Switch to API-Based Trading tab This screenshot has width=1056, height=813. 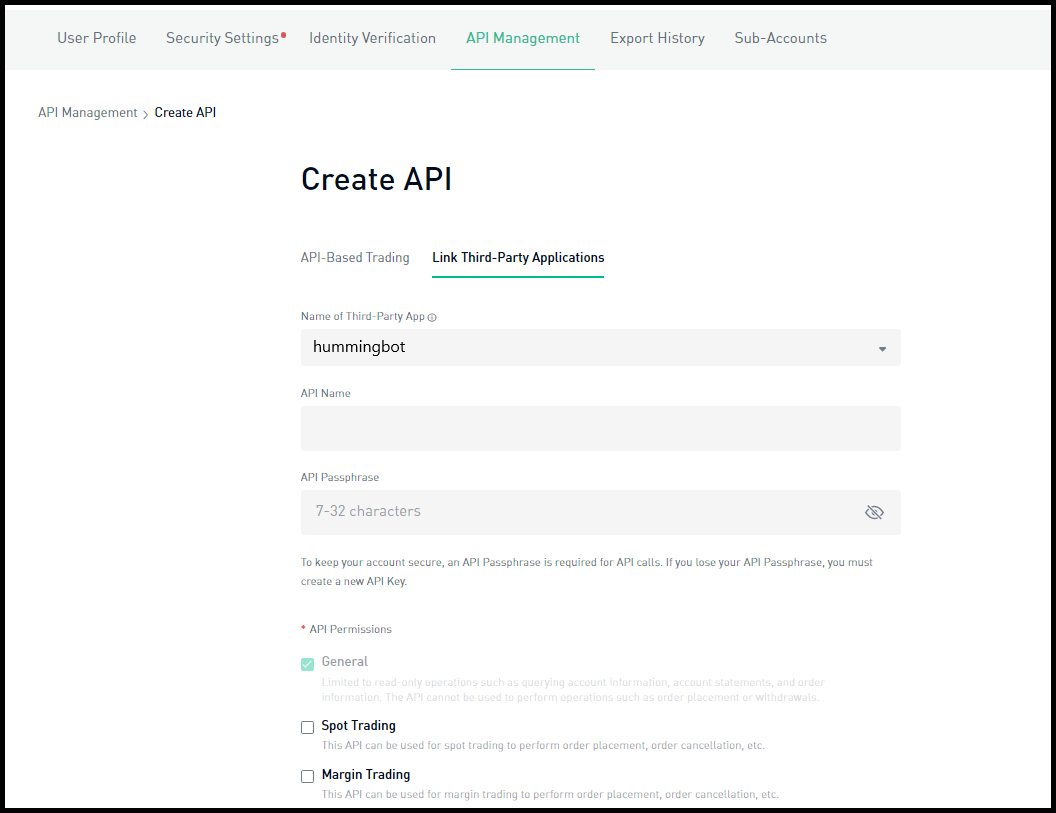coord(355,258)
